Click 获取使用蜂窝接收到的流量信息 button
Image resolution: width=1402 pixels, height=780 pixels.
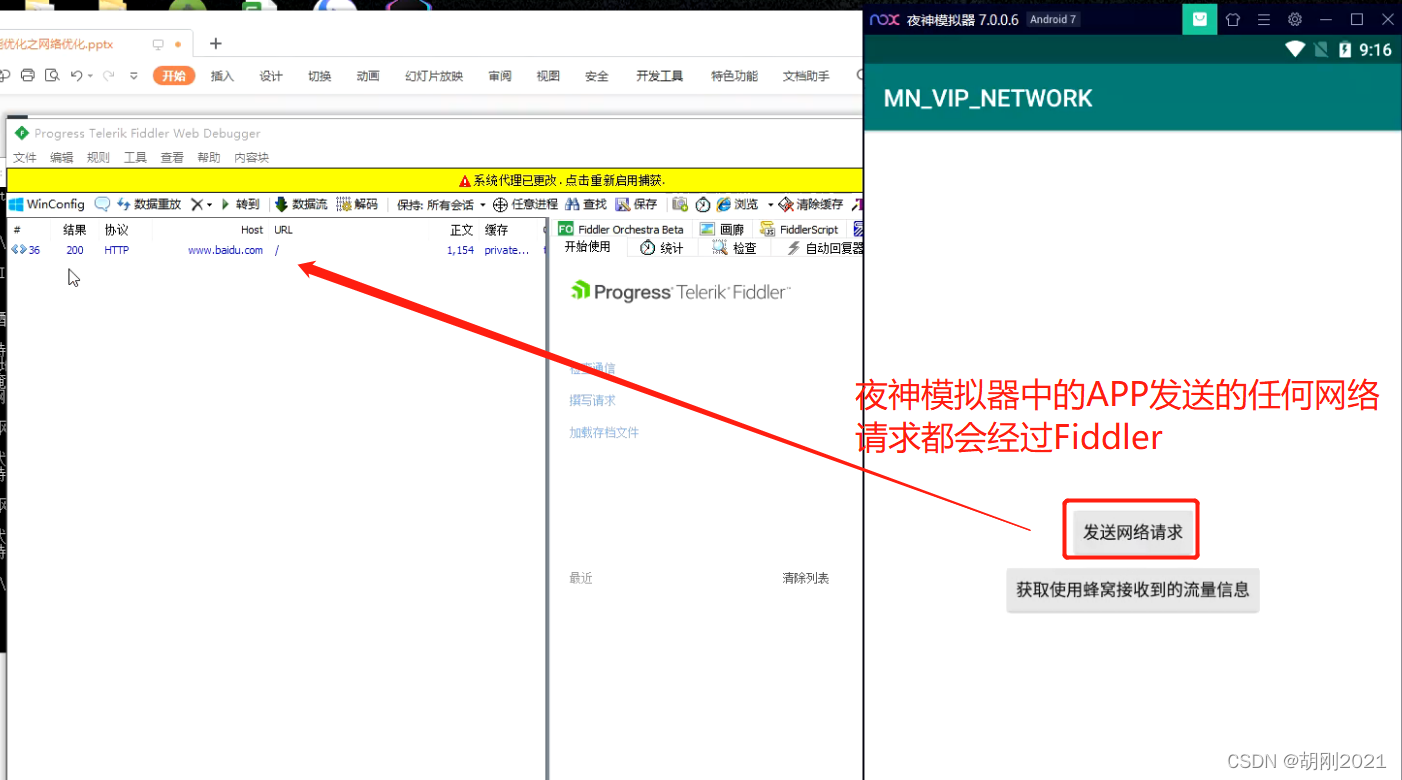pos(1133,590)
